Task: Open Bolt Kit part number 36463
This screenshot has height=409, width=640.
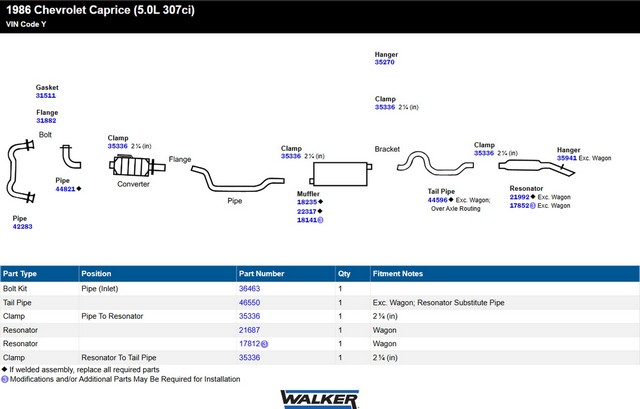Action: pyautogui.click(x=249, y=289)
